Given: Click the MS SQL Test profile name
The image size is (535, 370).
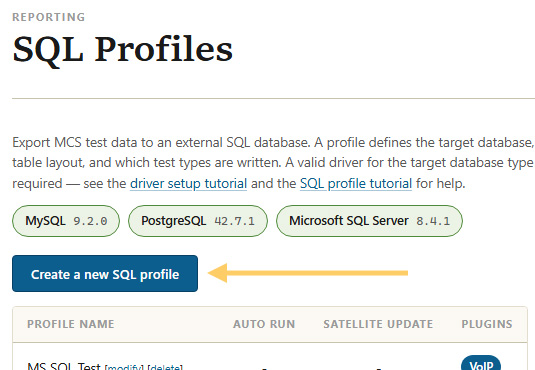Looking at the screenshot, I should tap(64, 366).
